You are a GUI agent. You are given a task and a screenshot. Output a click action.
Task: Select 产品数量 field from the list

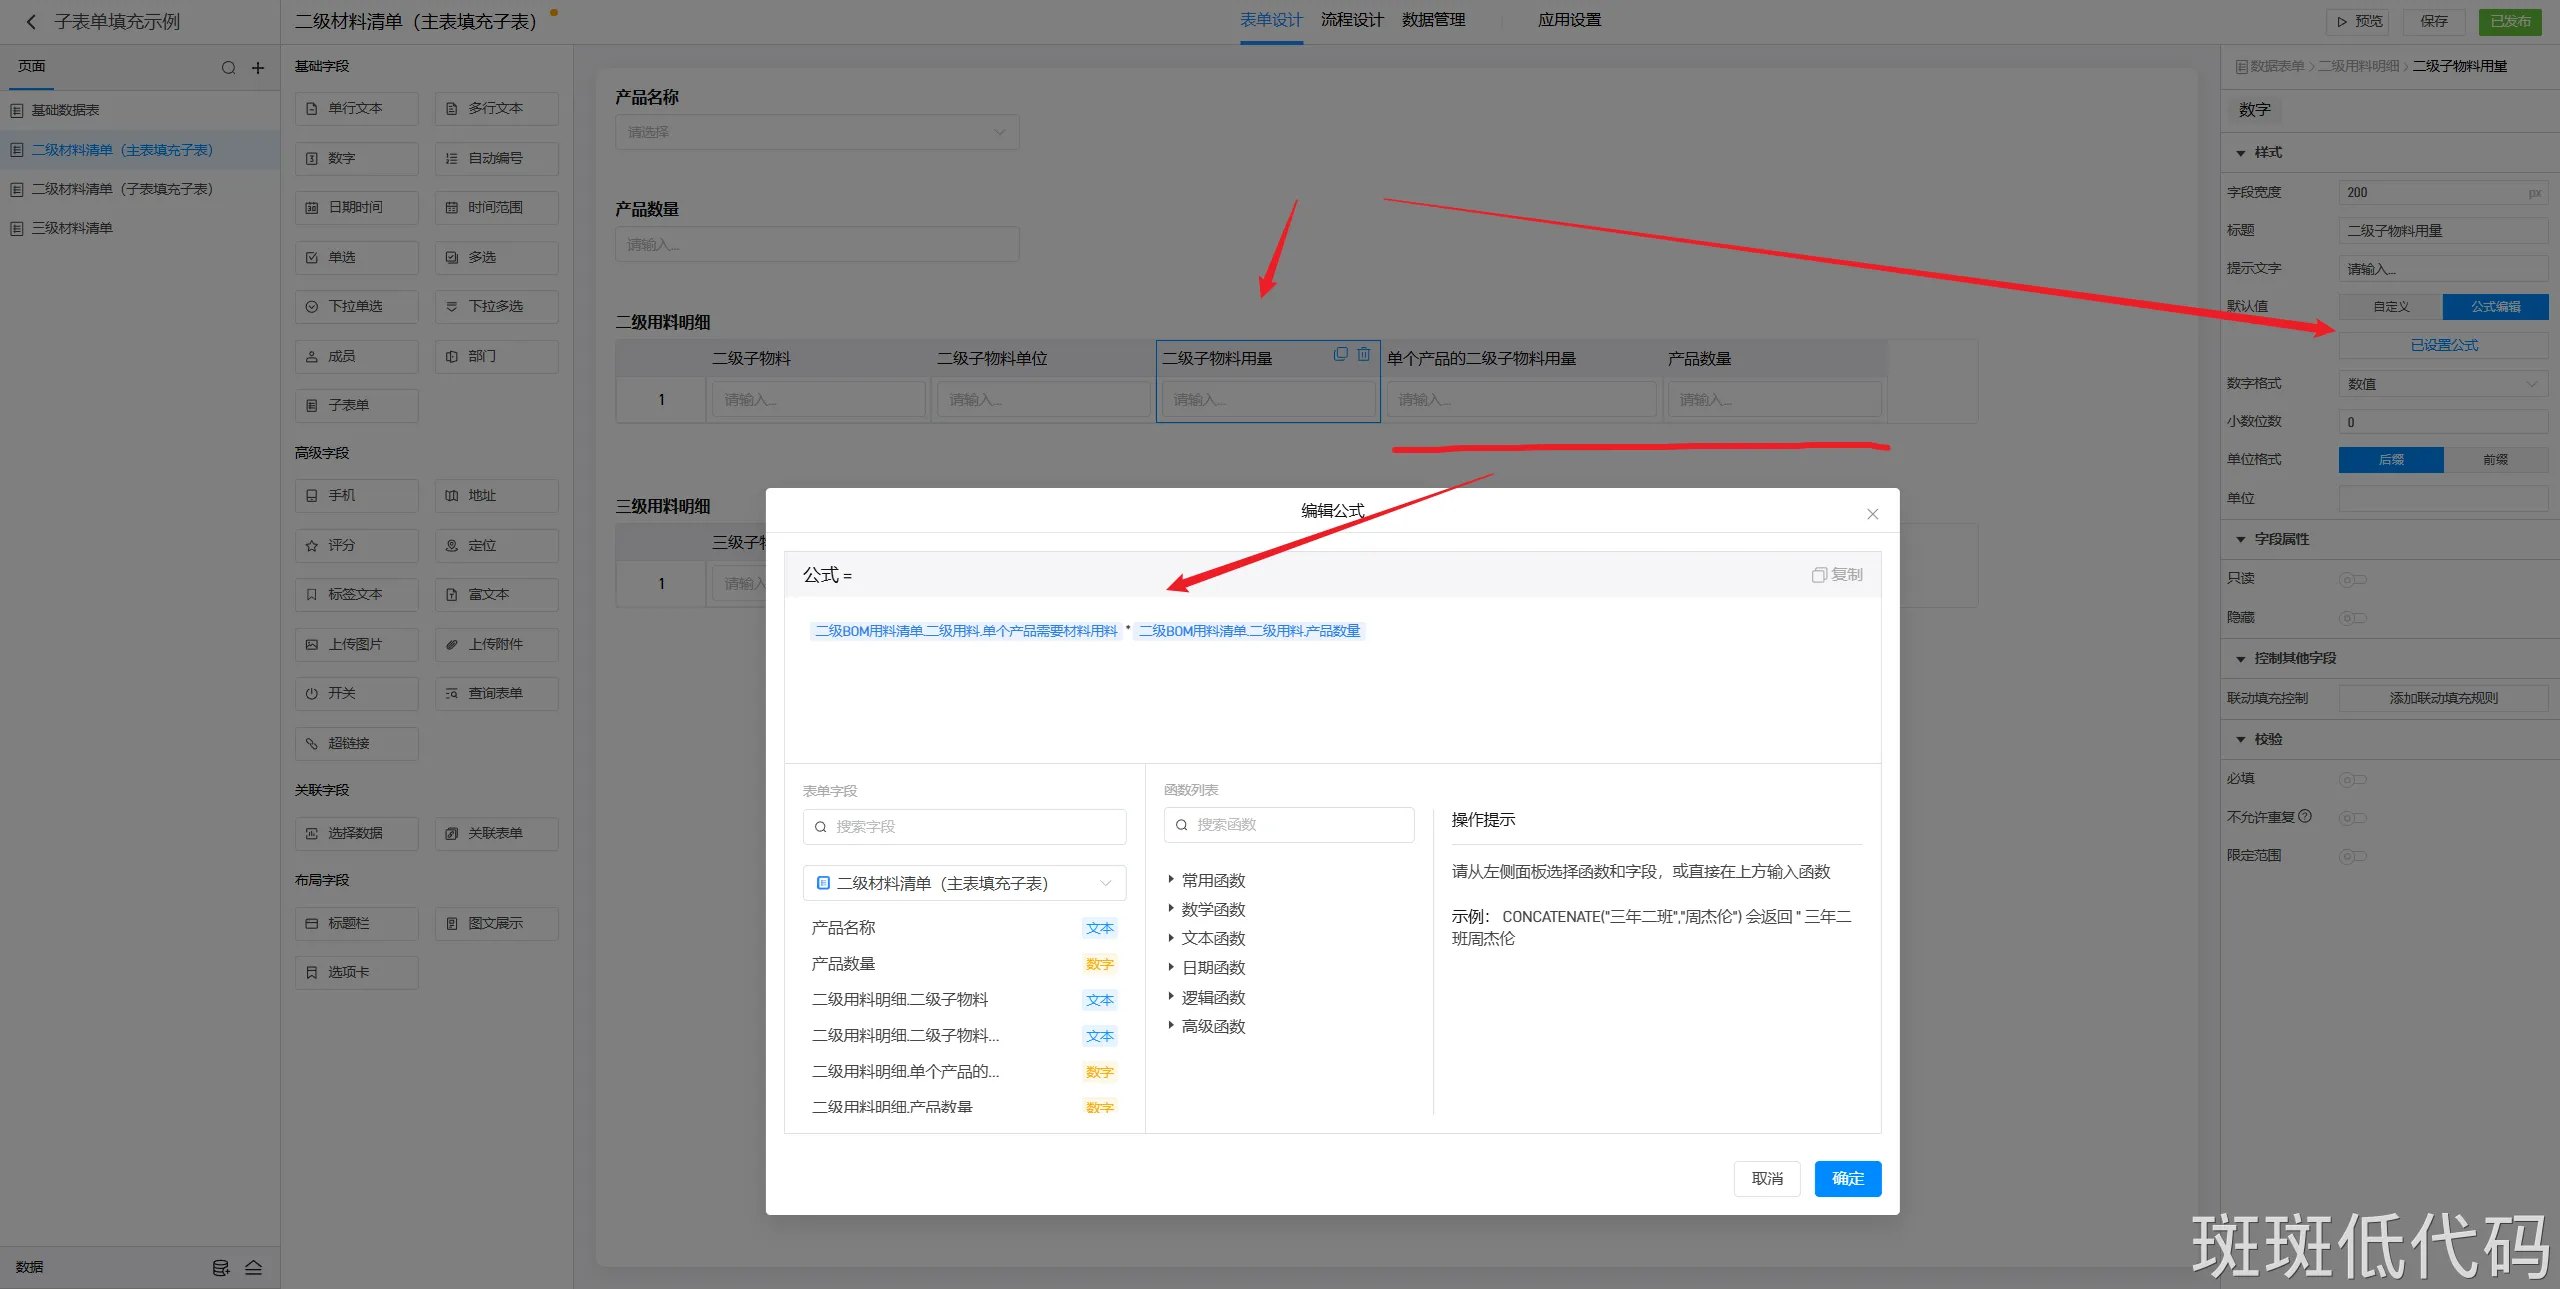(x=843, y=964)
